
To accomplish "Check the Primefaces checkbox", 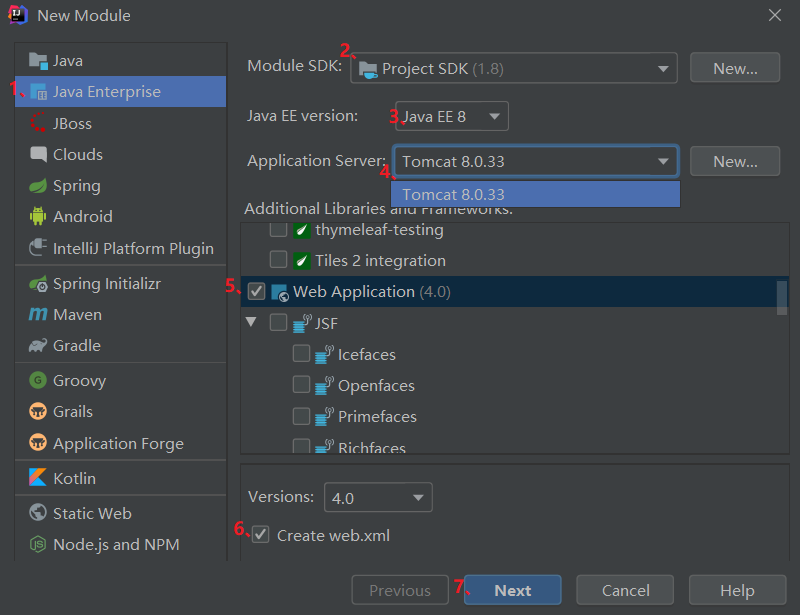I will coord(301,416).
